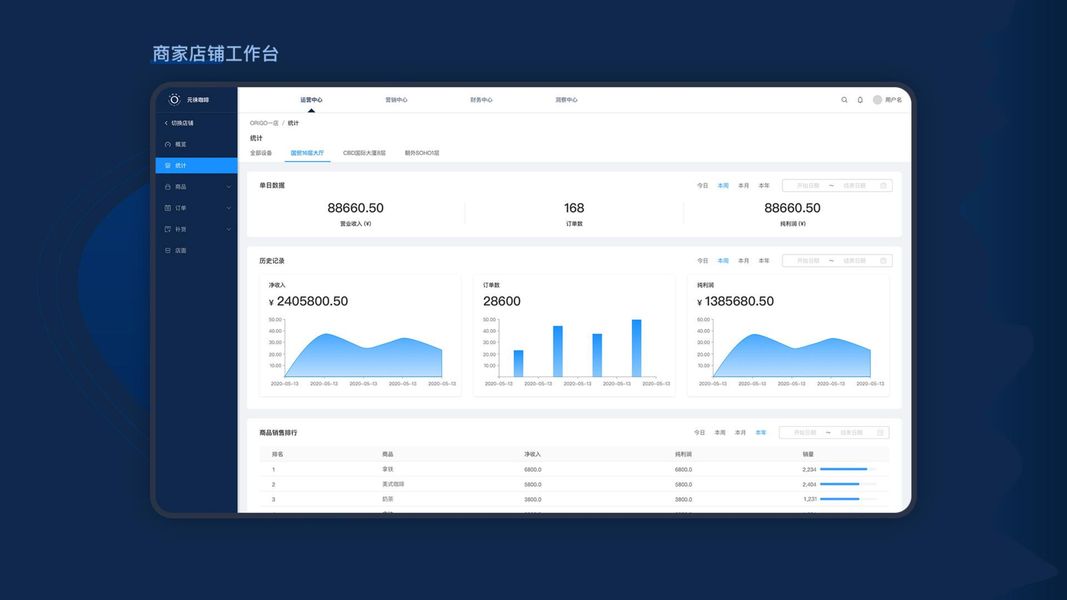Image resolution: width=1067 pixels, height=600 pixels.
Task: Open search via magnifier icon
Action: (x=844, y=100)
